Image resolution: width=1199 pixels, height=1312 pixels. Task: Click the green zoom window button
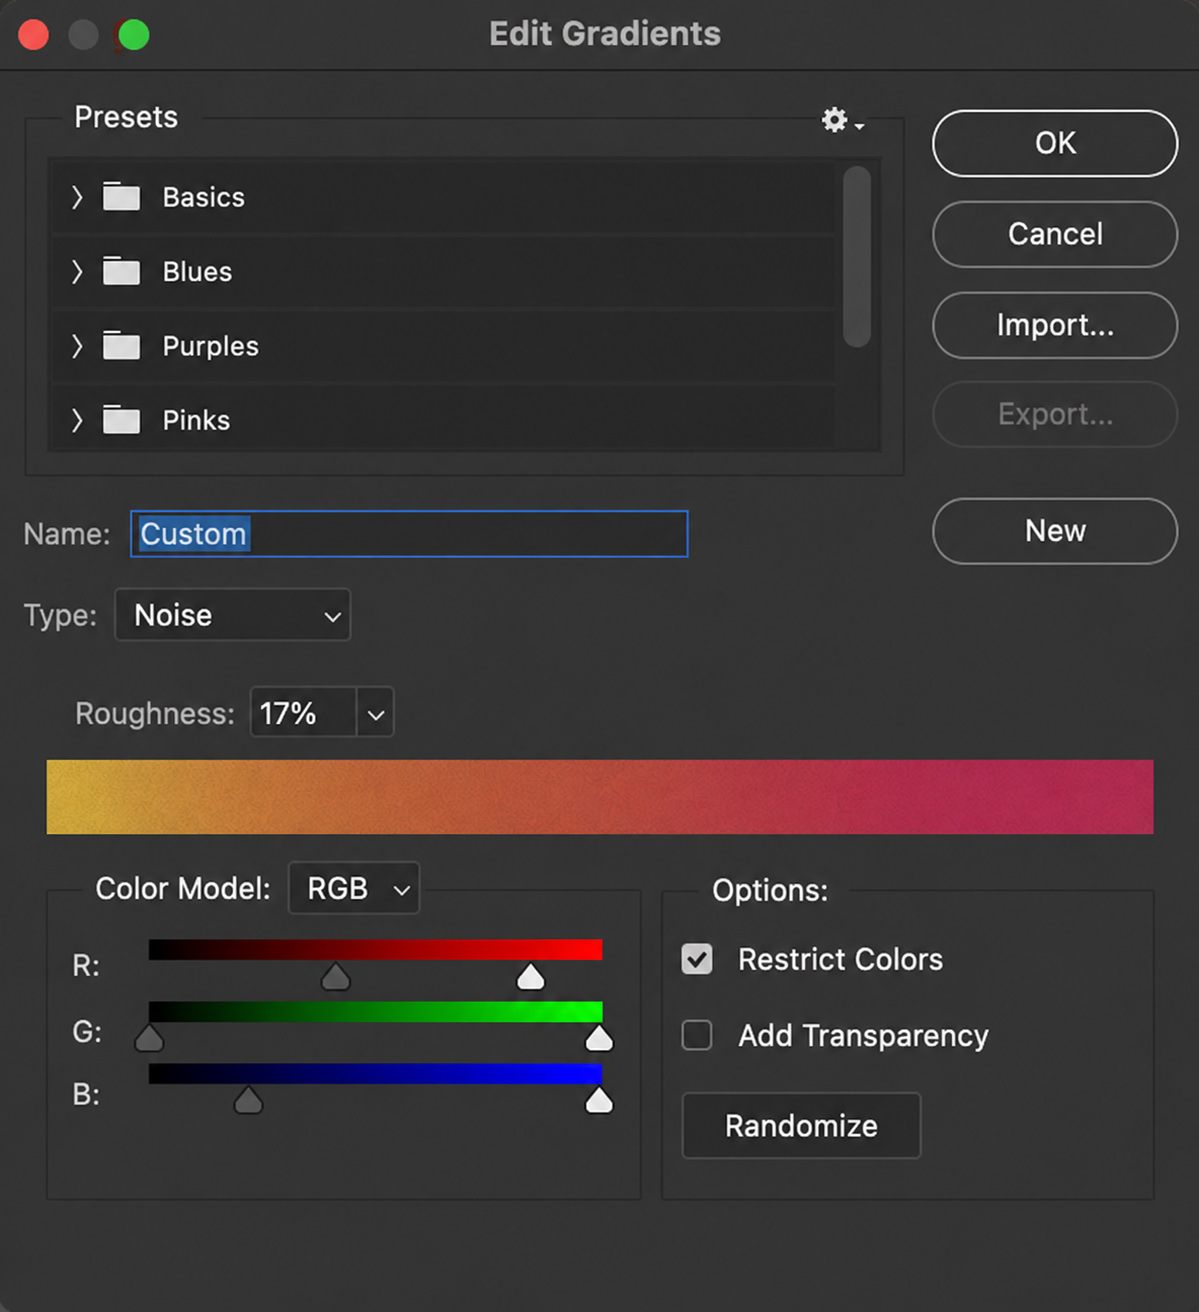click(134, 35)
